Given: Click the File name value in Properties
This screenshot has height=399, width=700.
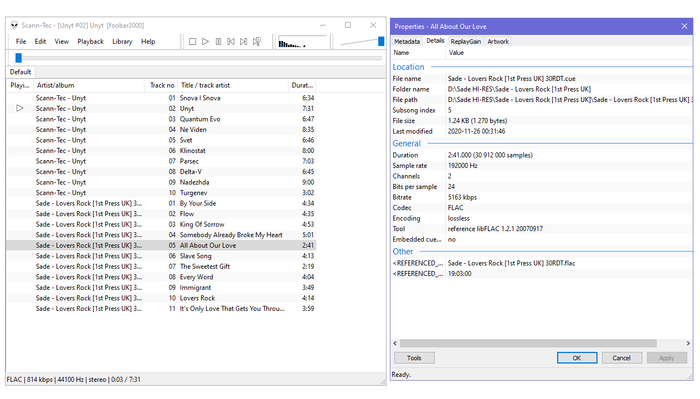Looking at the screenshot, I should click(x=512, y=79).
